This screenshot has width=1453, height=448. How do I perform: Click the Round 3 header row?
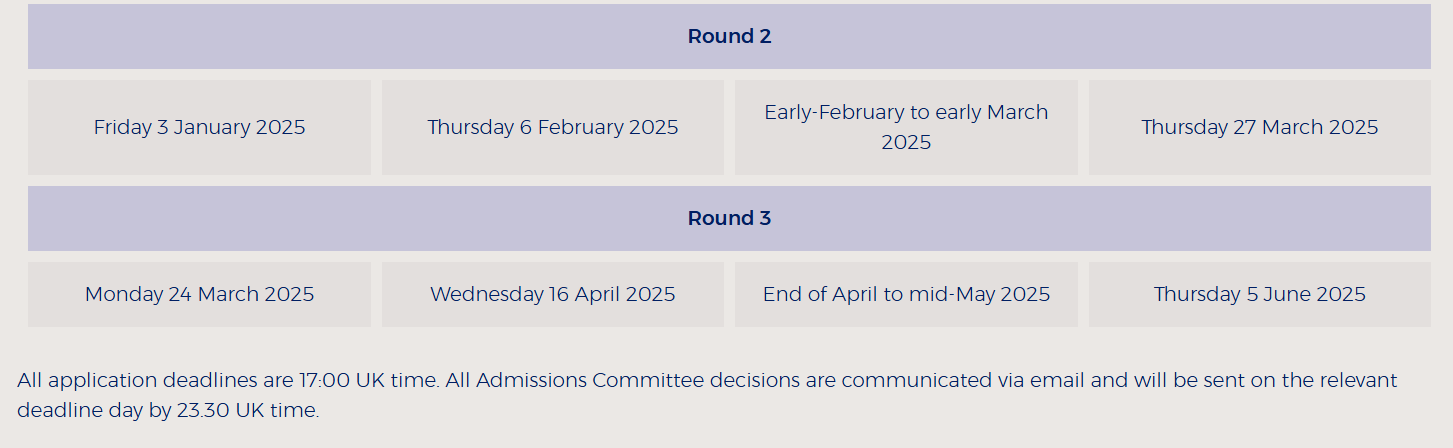729,219
